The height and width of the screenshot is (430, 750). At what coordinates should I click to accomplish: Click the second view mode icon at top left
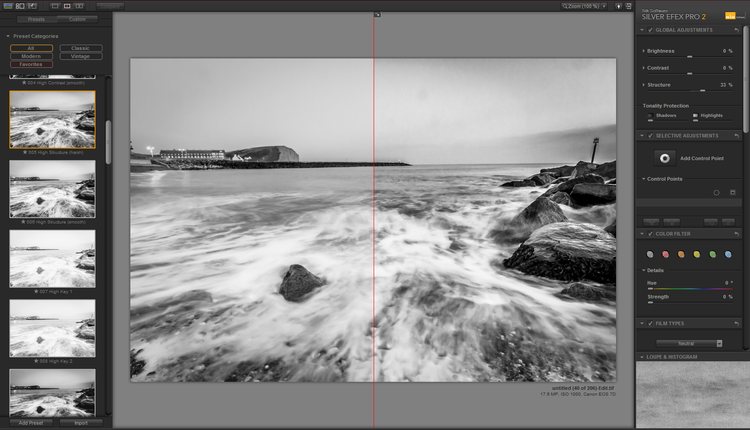[20, 6]
